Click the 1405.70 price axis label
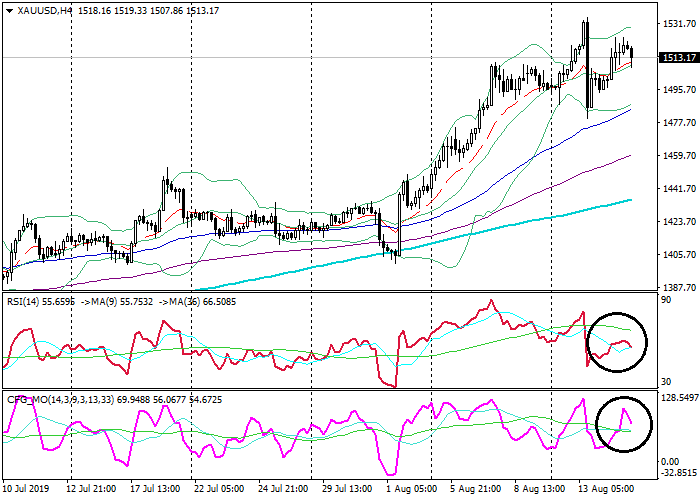Screen dimensions: 700x500 click(x=677, y=255)
